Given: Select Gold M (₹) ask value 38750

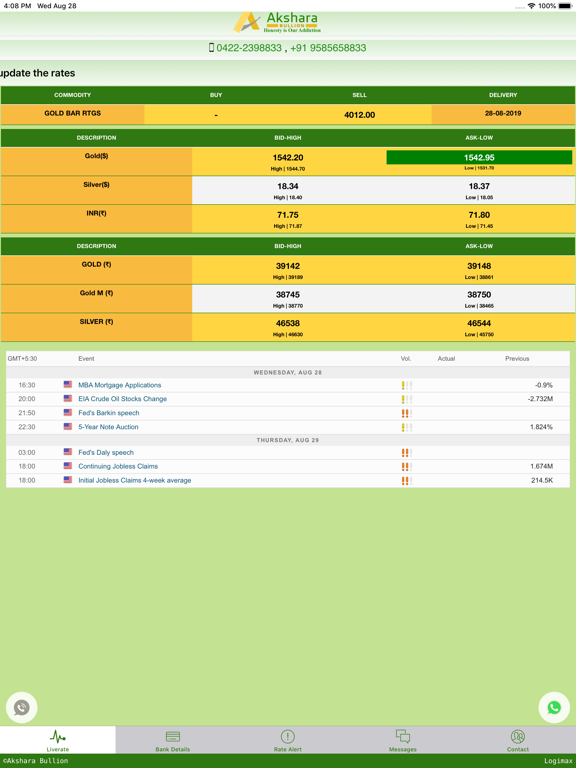Looking at the screenshot, I should point(479,295).
